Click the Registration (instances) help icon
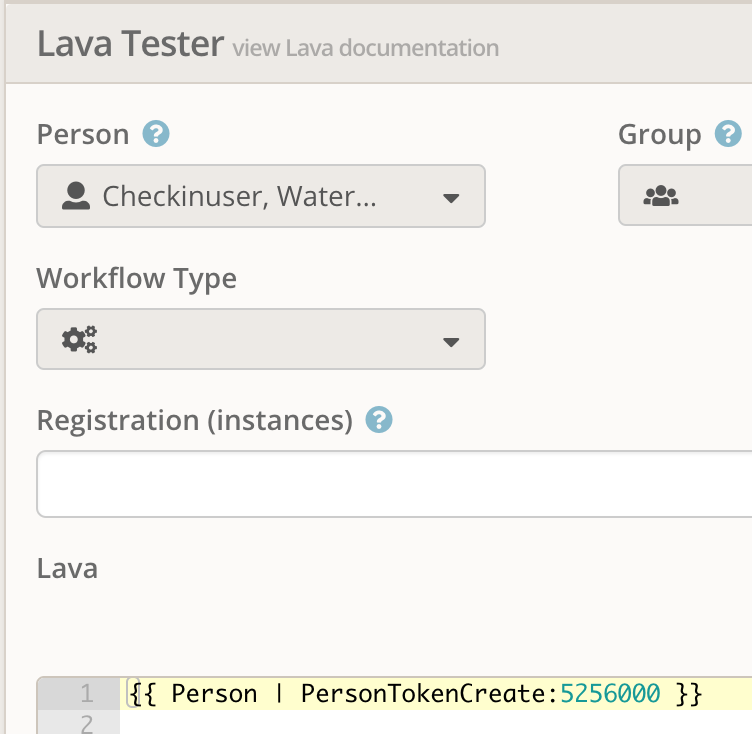 (379, 420)
